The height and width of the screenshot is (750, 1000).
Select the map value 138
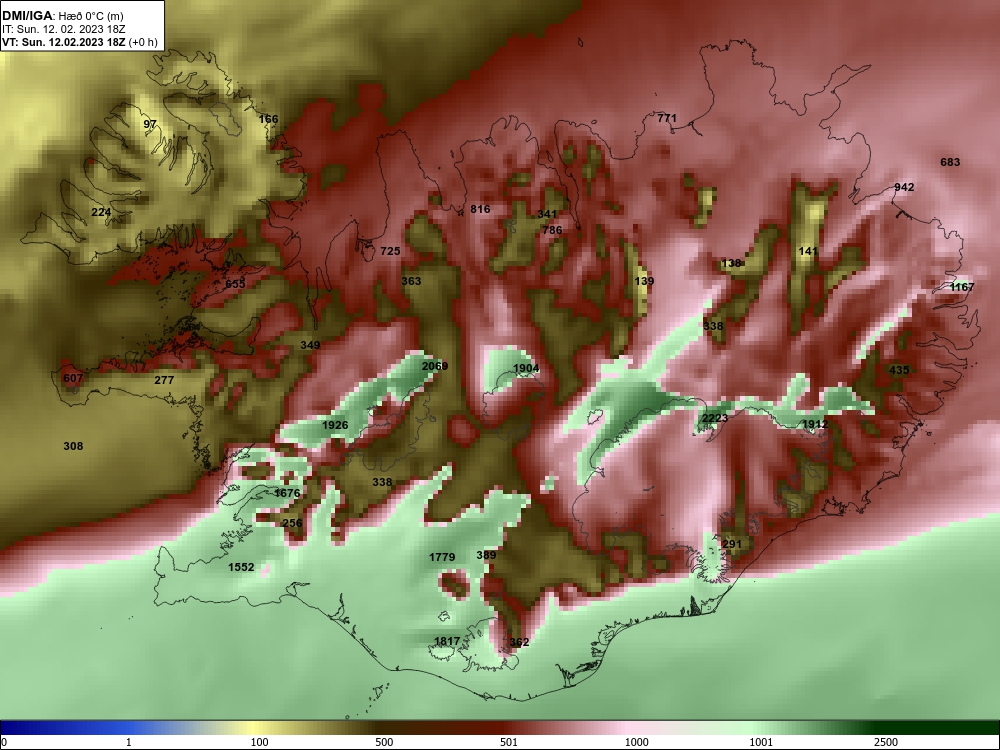point(732,263)
